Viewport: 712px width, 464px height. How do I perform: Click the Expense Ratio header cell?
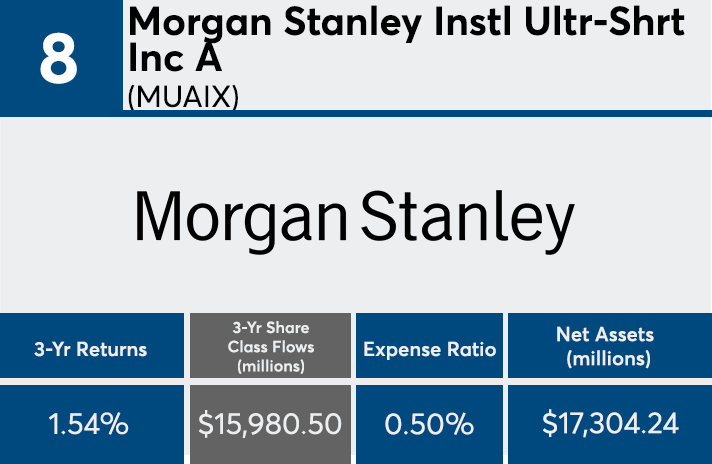tap(430, 349)
